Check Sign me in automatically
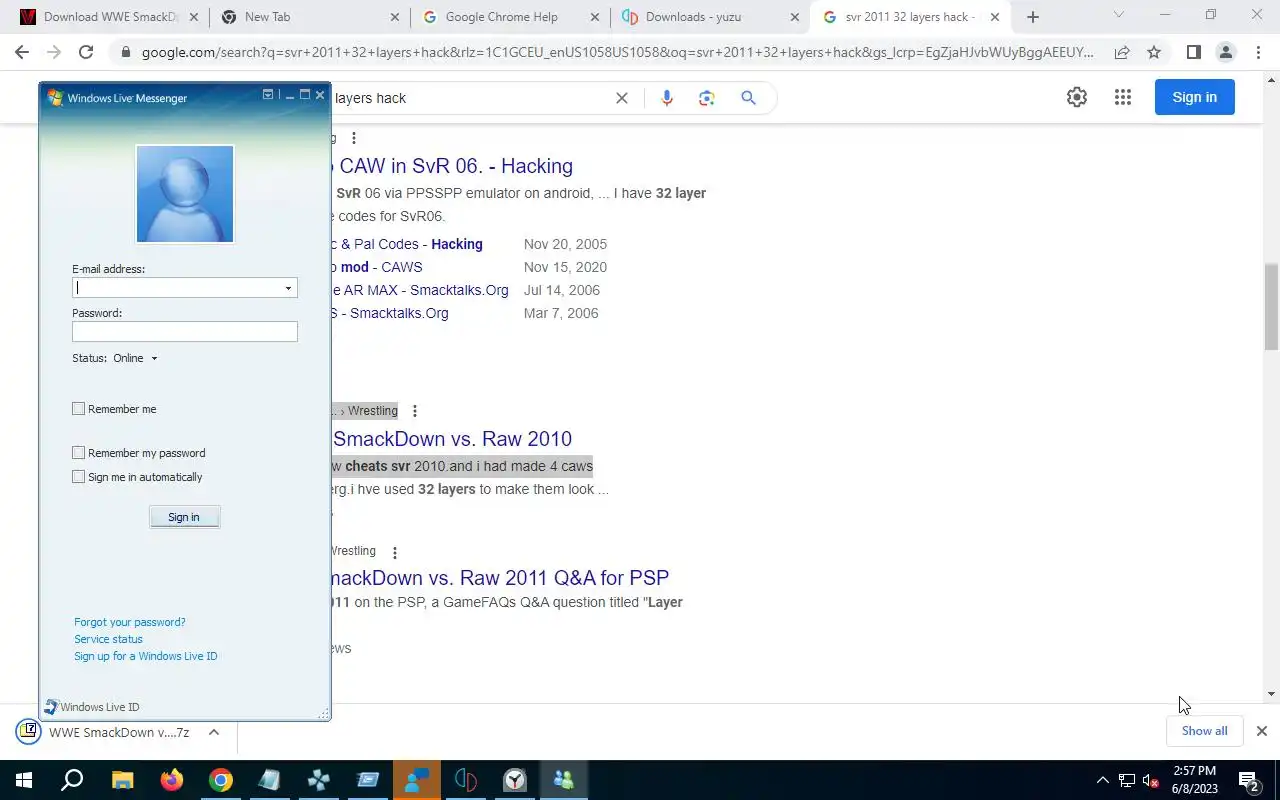The width and height of the screenshot is (1280, 800). [x=78, y=477]
